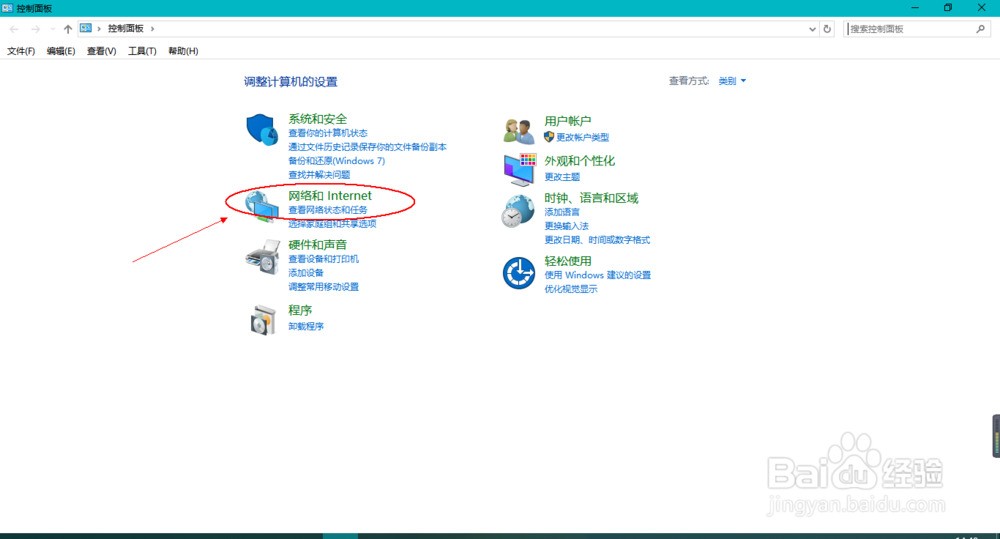Open the Network and Internet globe icon
1000x539 pixels.
261,205
